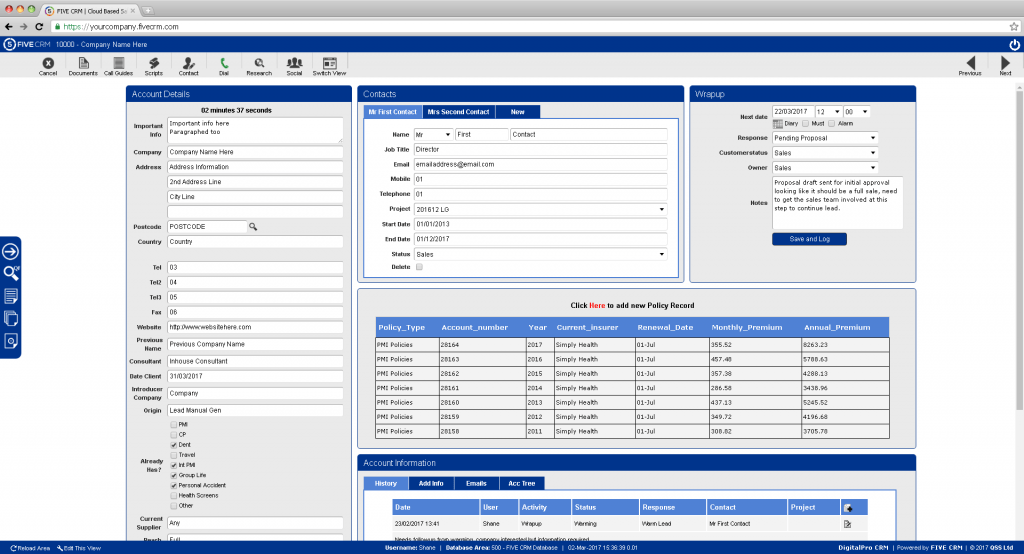Untick the Personal Accident checkbox

pos(174,485)
